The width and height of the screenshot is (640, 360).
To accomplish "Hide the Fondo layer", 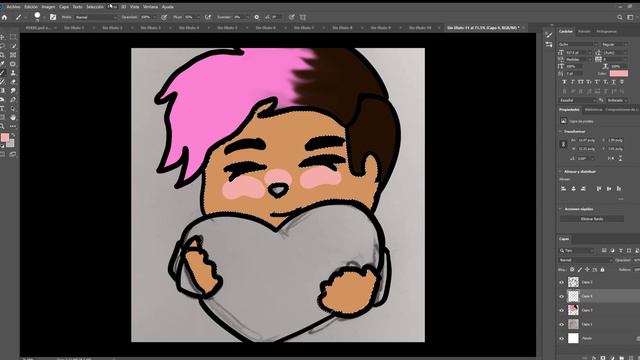I will [562, 338].
